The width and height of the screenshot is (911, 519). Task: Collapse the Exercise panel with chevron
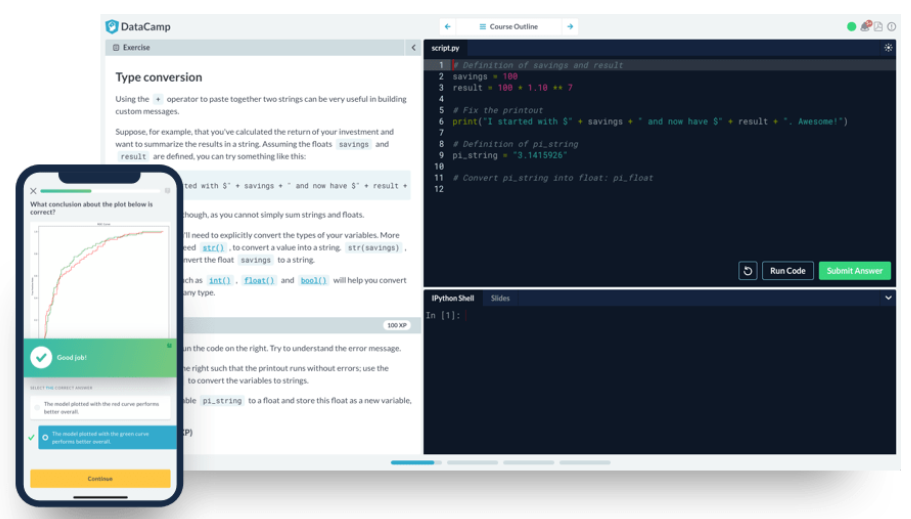[x=413, y=48]
